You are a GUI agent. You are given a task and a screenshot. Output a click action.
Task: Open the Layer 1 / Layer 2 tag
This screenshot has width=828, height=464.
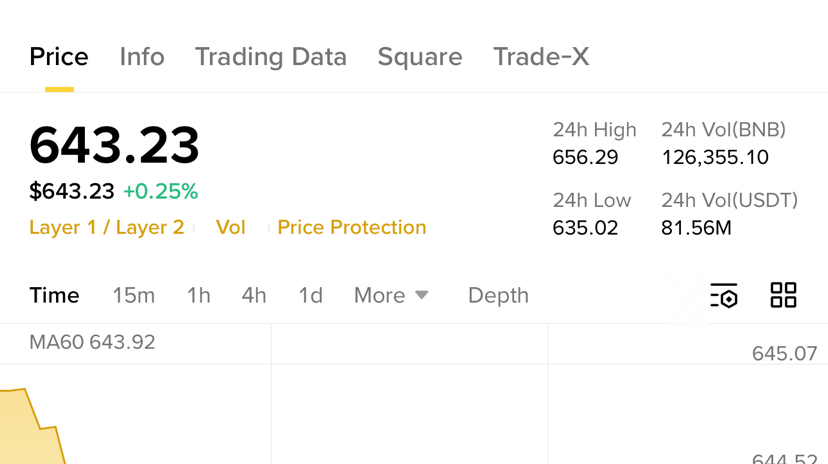click(107, 228)
